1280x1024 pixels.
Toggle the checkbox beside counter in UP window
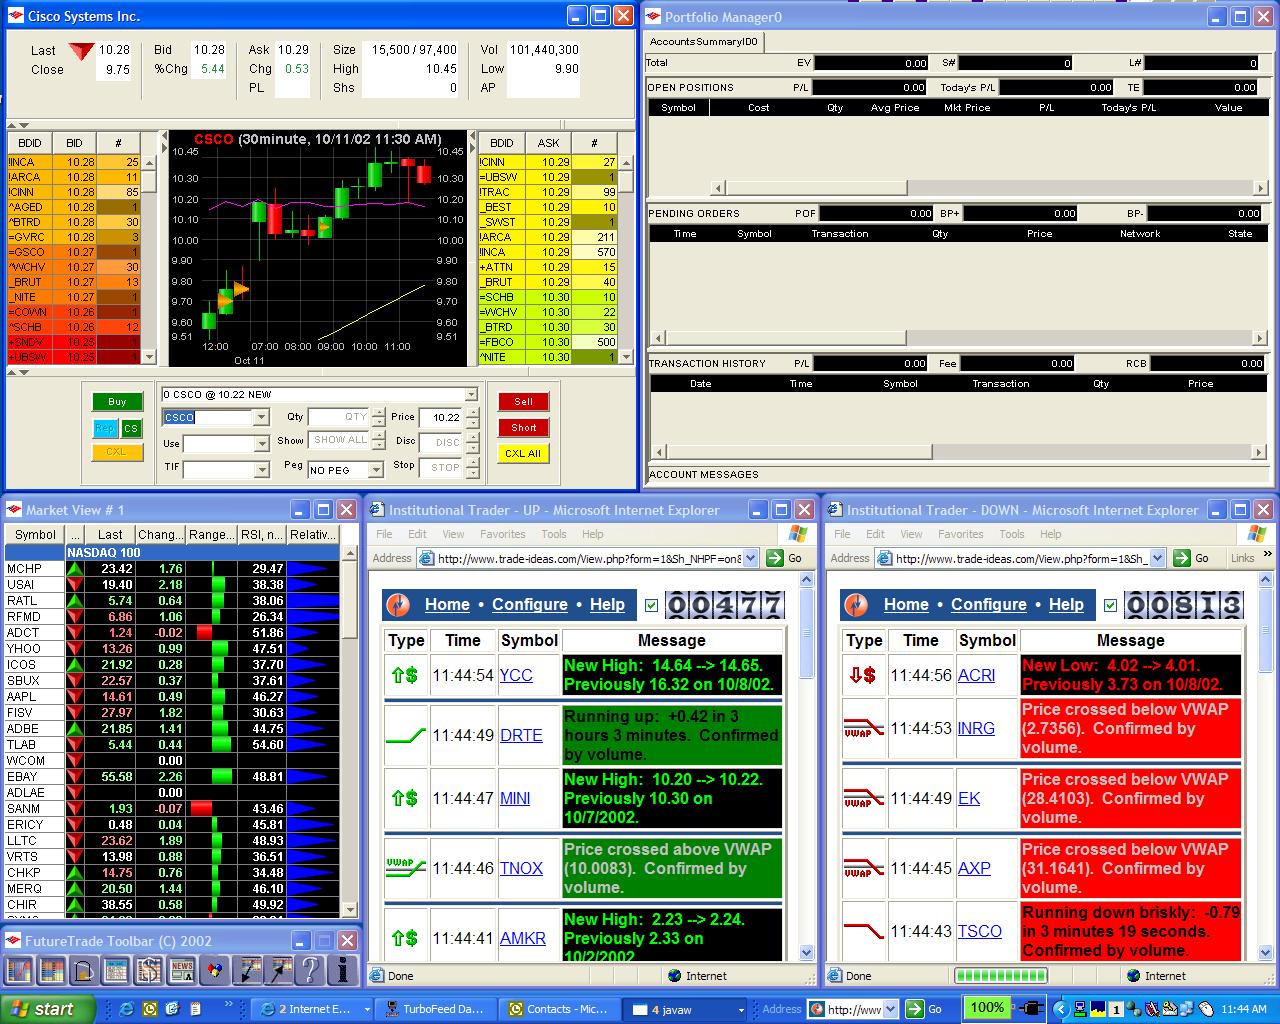tap(652, 605)
